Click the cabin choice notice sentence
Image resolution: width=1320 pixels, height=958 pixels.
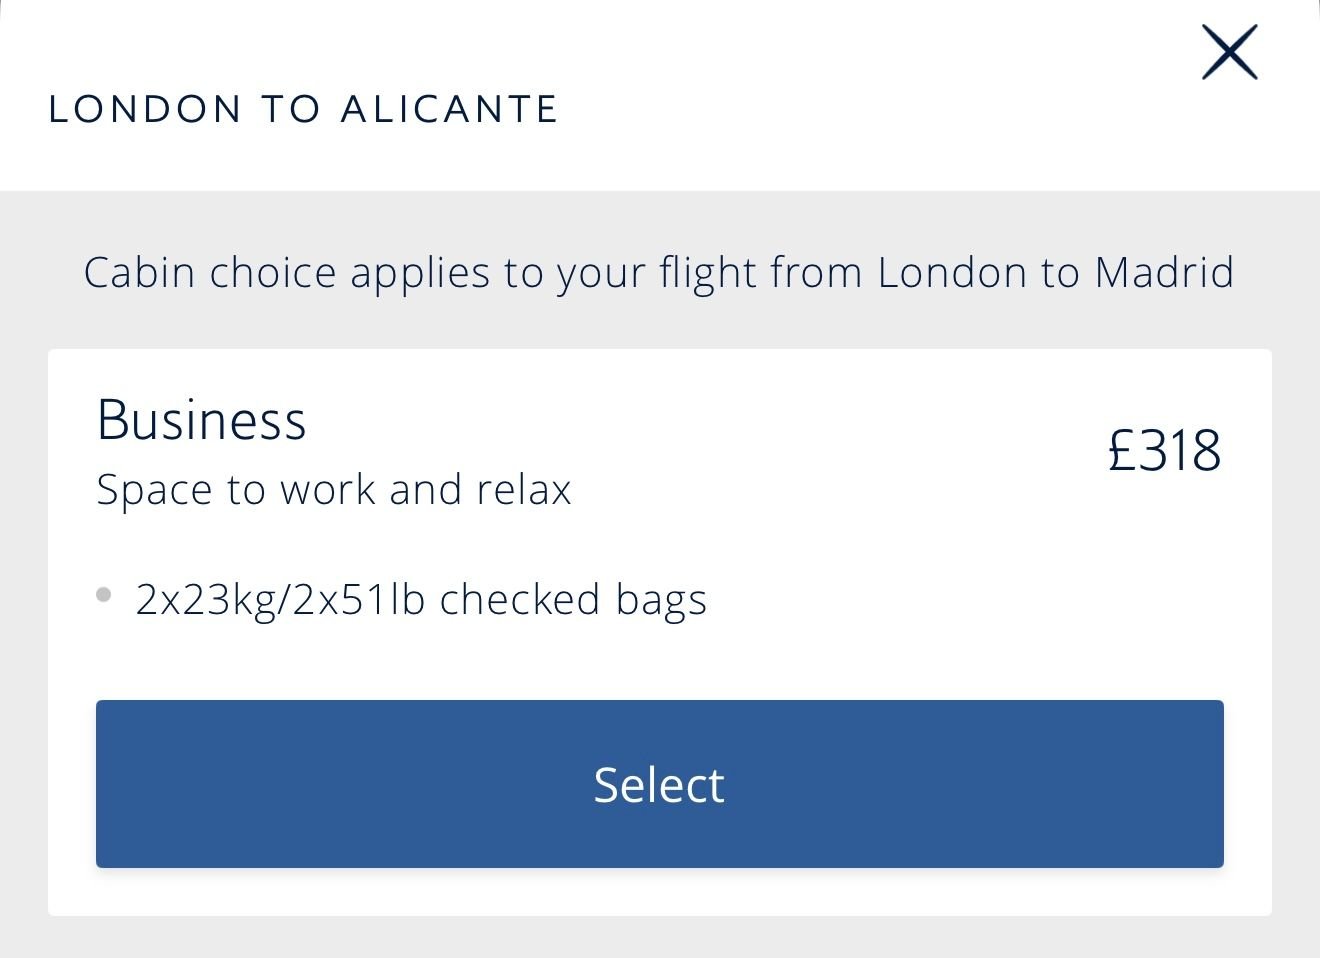(x=658, y=273)
